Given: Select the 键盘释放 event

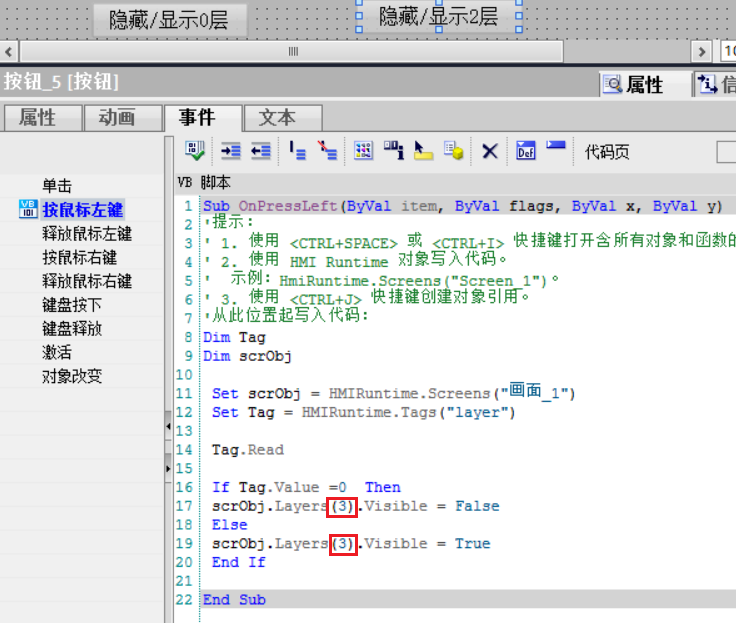Looking at the screenshot, I should tap(72, 328).
